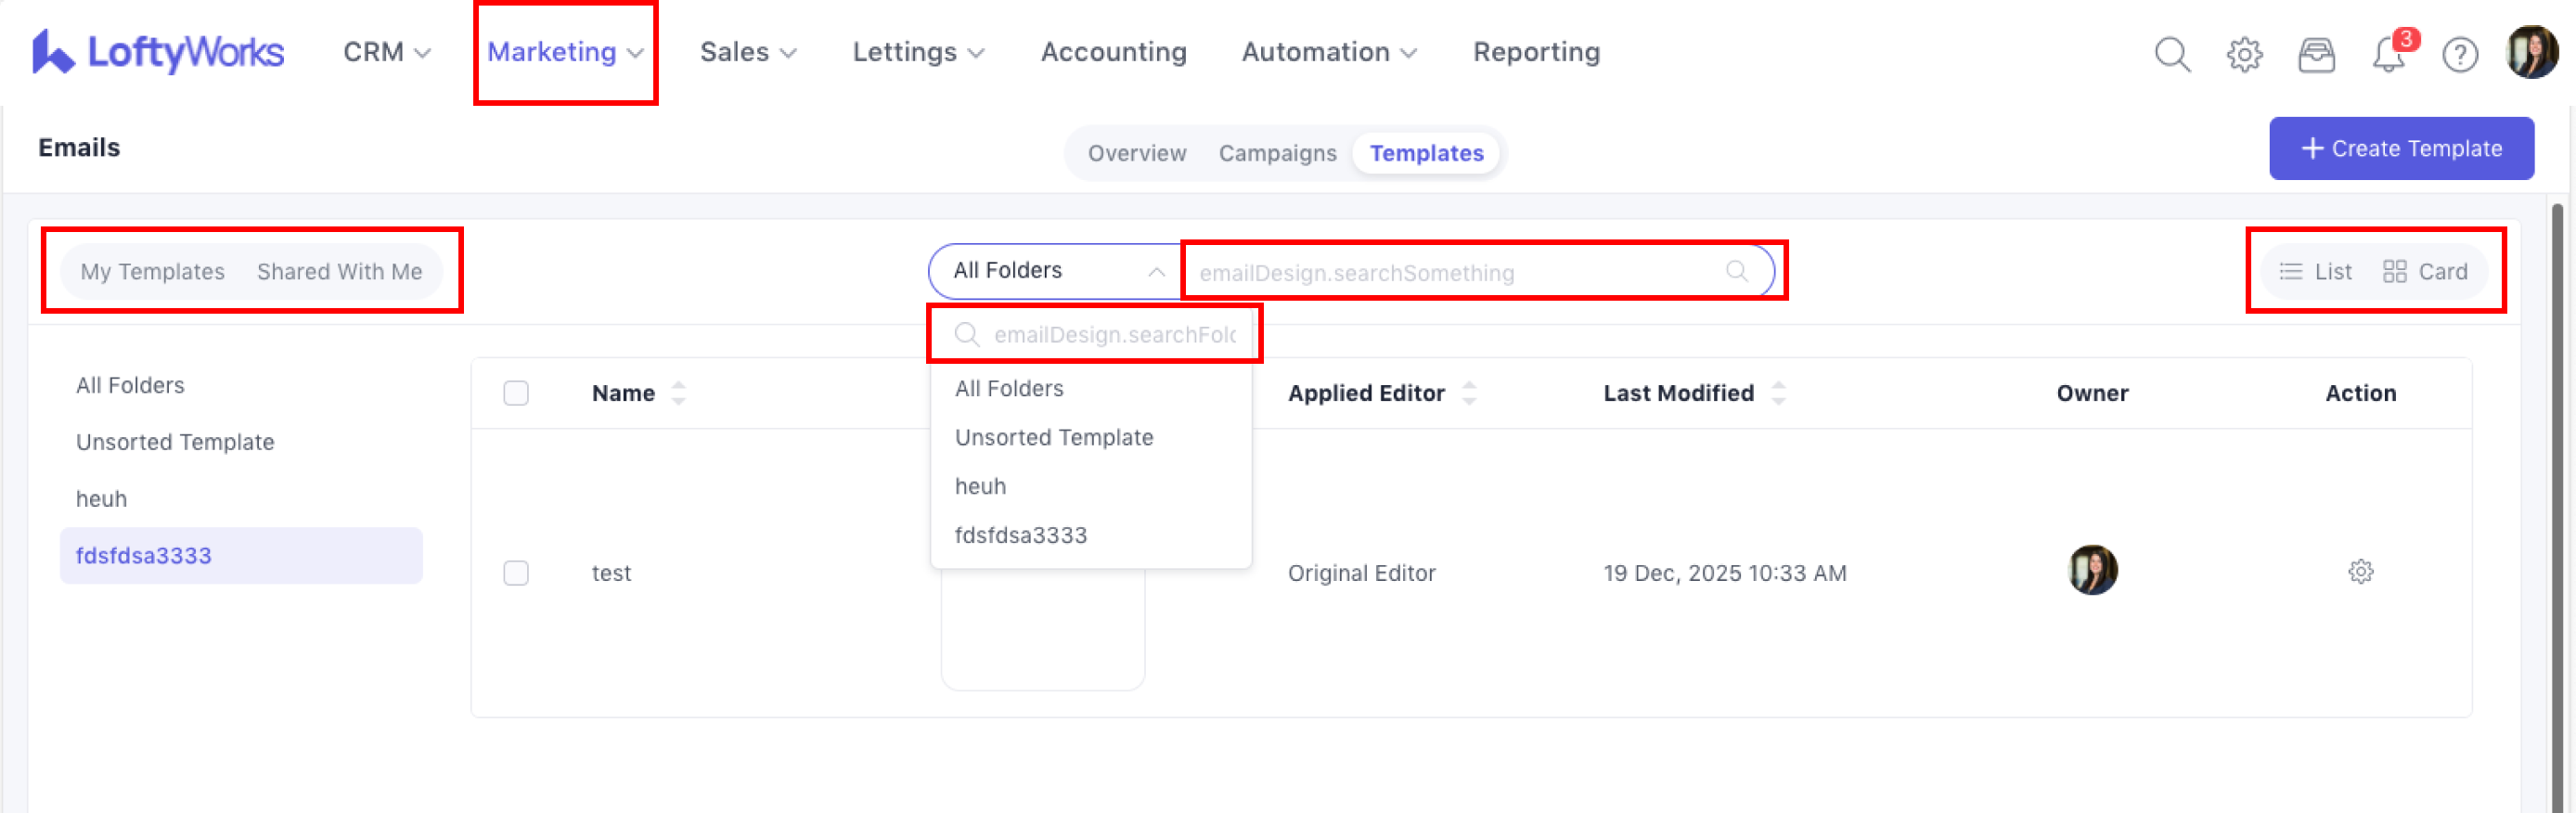Open the global search magnifier icon
2576x813 pixels.
tap(2171, 54)
